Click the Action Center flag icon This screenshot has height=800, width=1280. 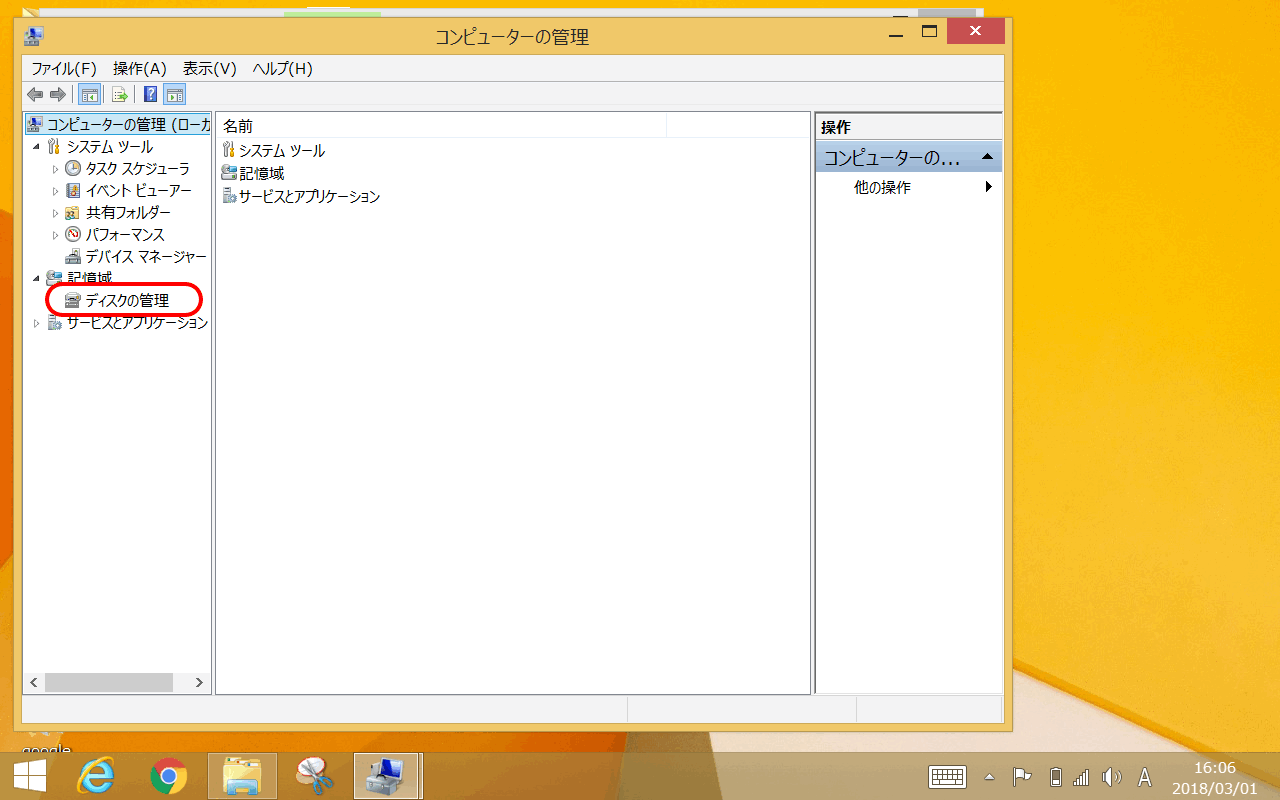(x=1022, y=777)
